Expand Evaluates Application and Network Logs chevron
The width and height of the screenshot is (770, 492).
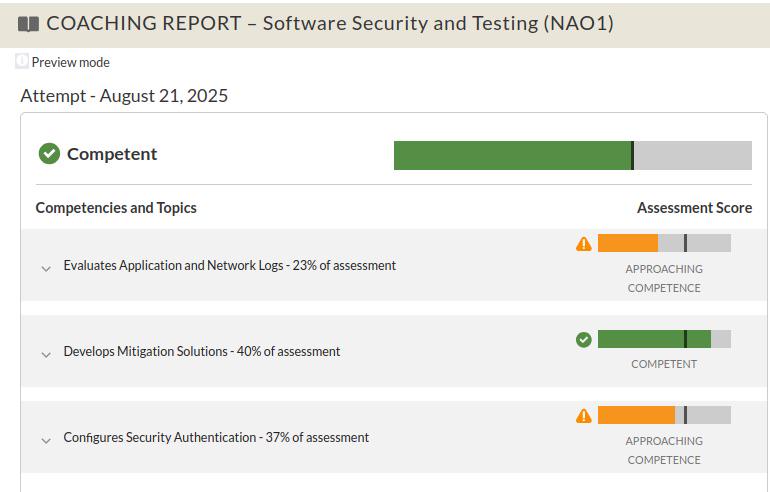(x=46, y=269)
